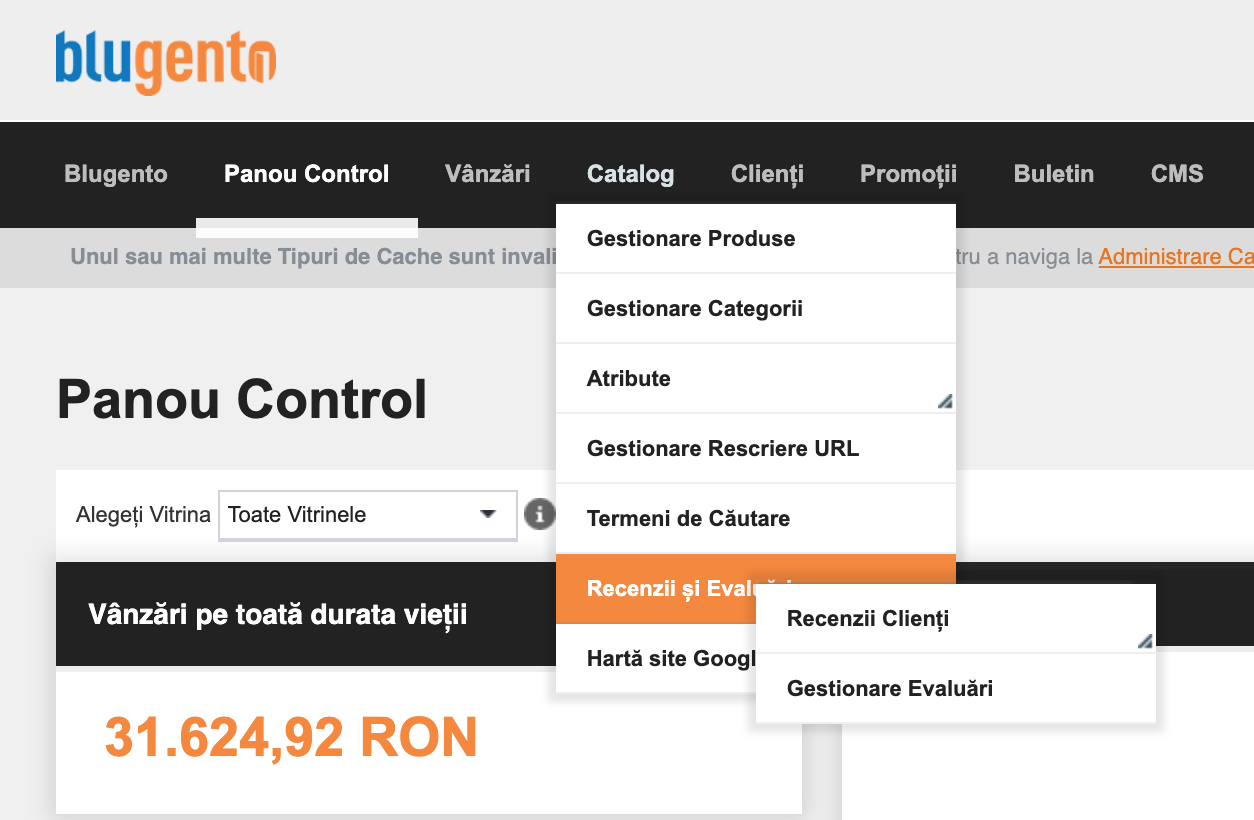Go to the Panou Control tab
This screenshot has height=820, width=1254.
[x=307, y=174]
